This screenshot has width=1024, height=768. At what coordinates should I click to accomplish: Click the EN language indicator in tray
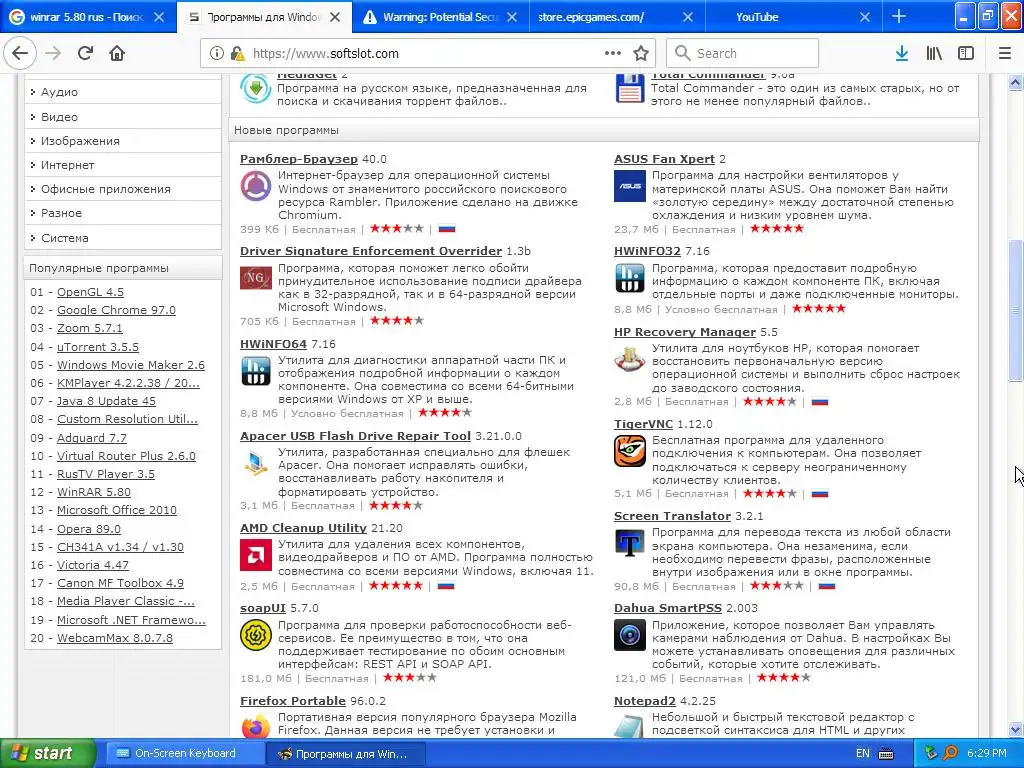863,754
